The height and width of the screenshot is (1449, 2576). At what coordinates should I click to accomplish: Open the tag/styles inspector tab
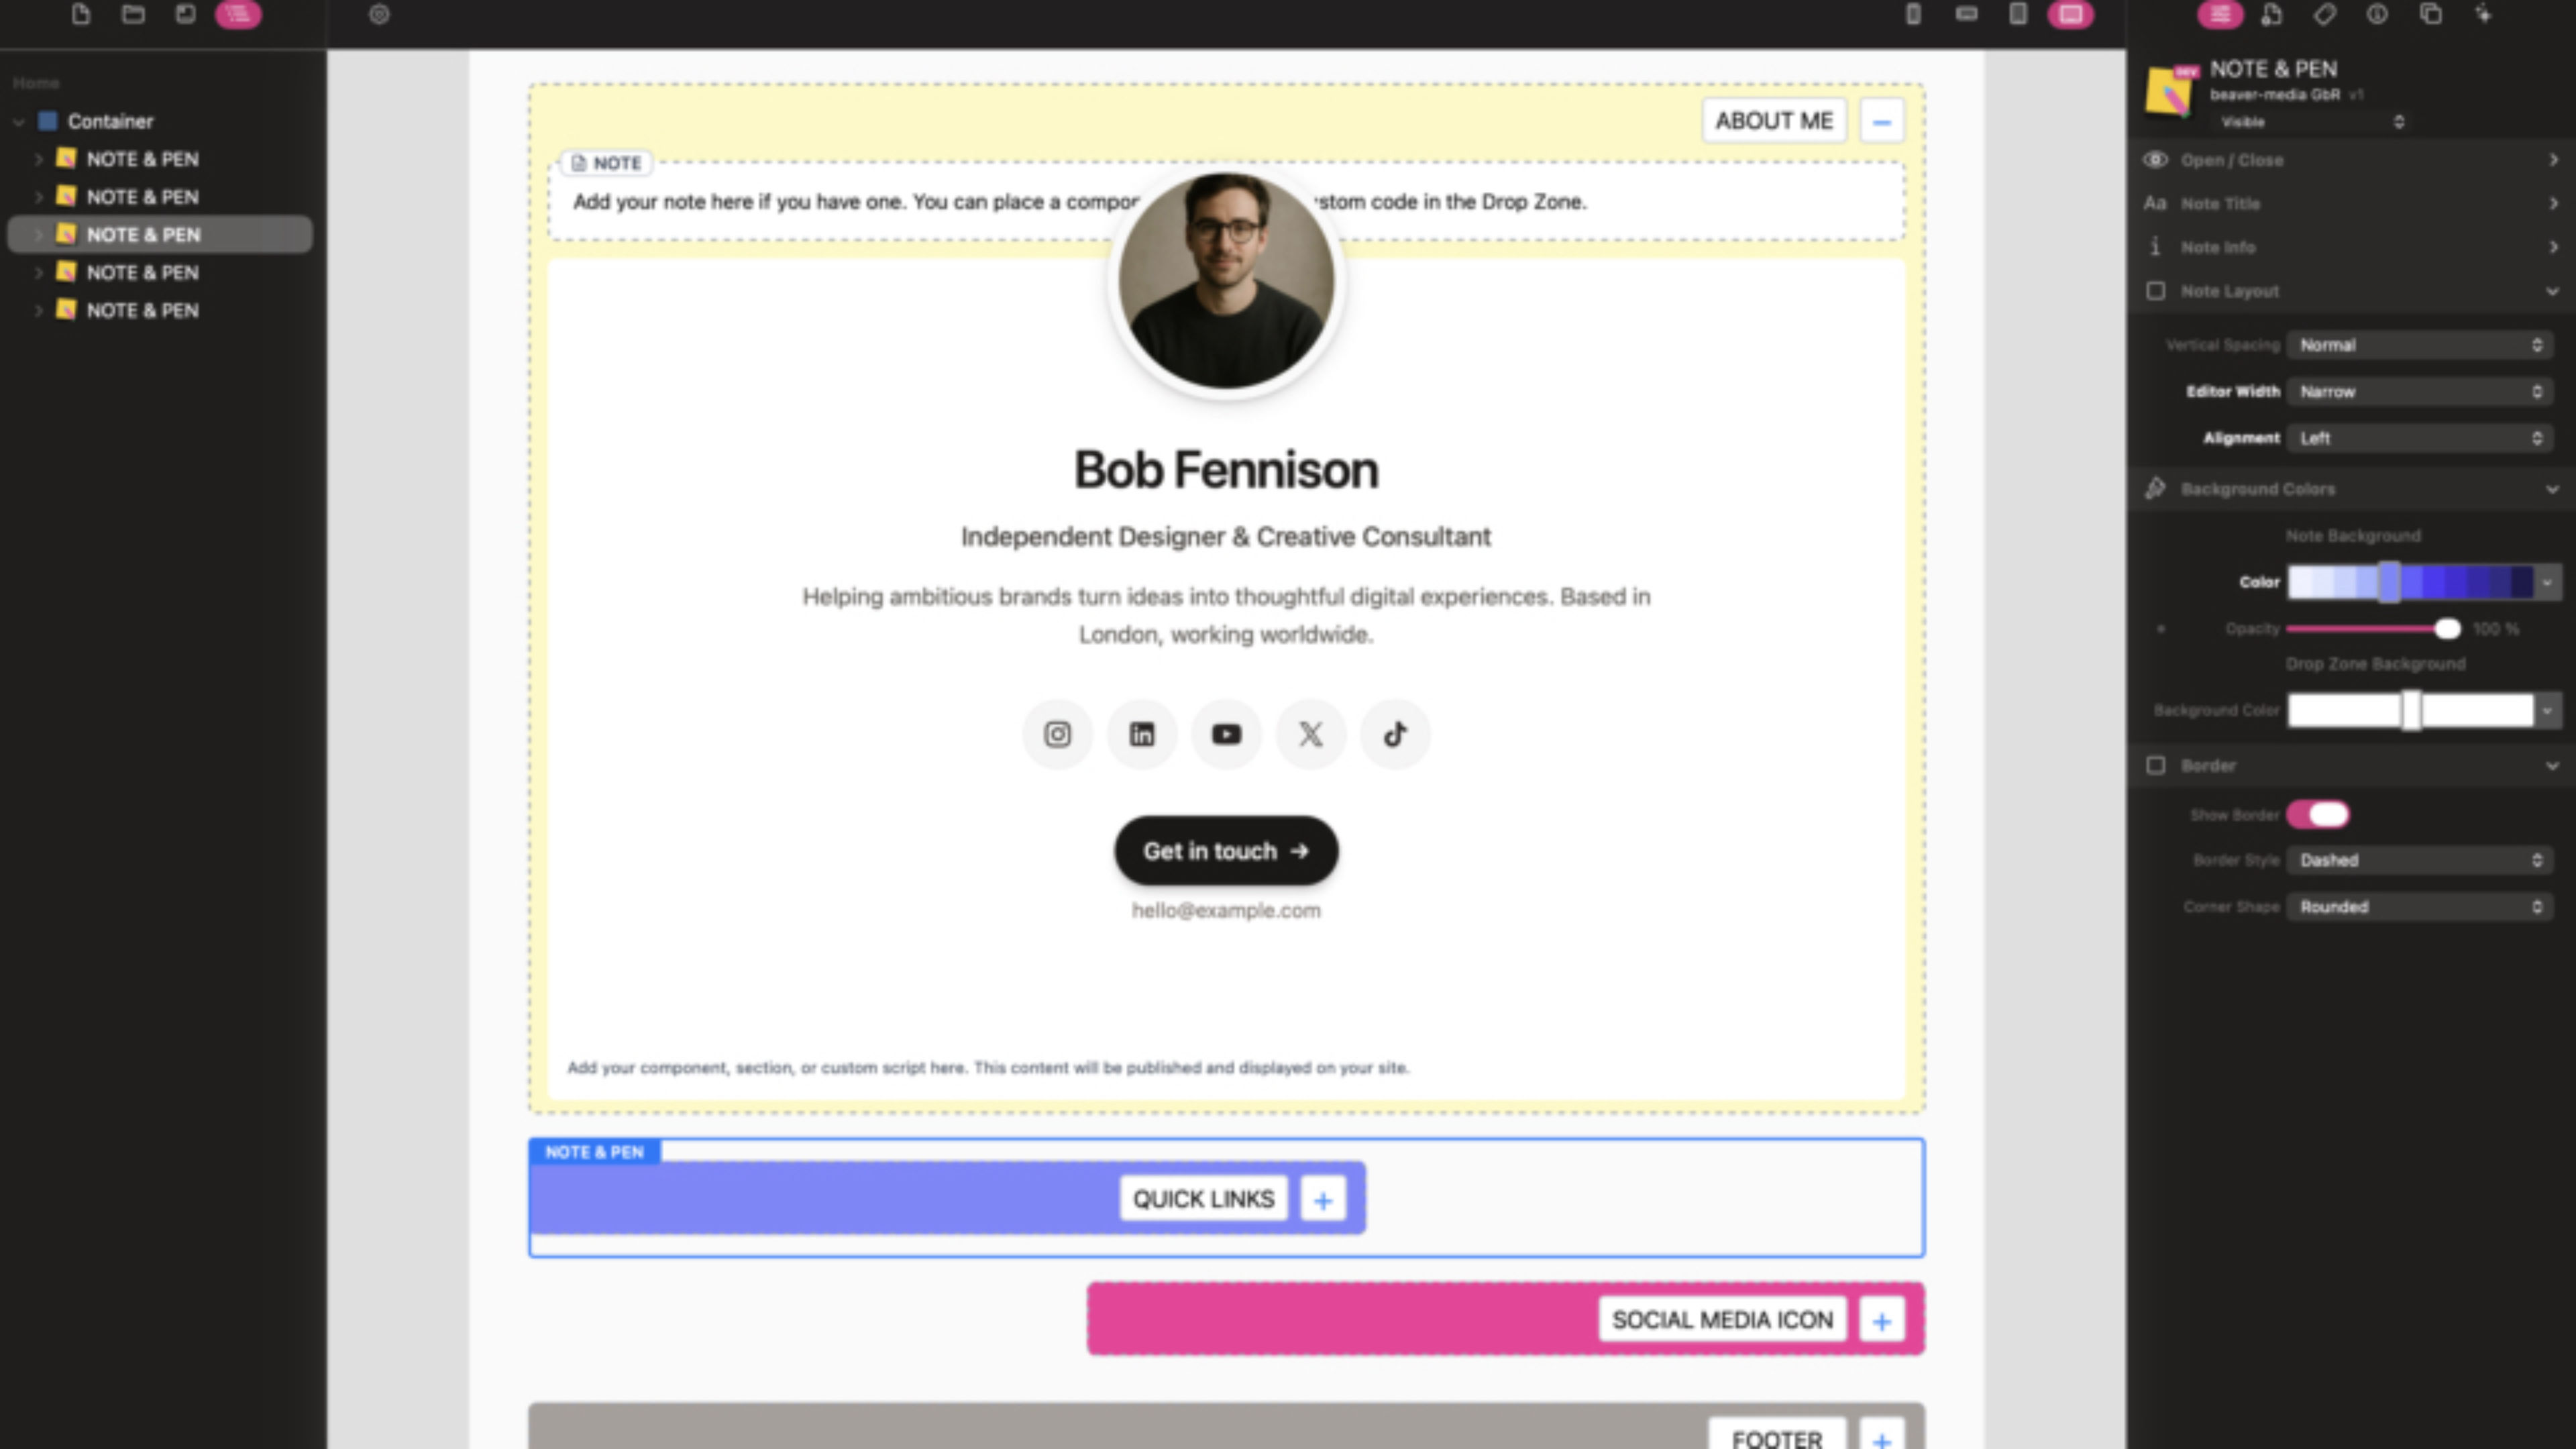point(2325,14)
